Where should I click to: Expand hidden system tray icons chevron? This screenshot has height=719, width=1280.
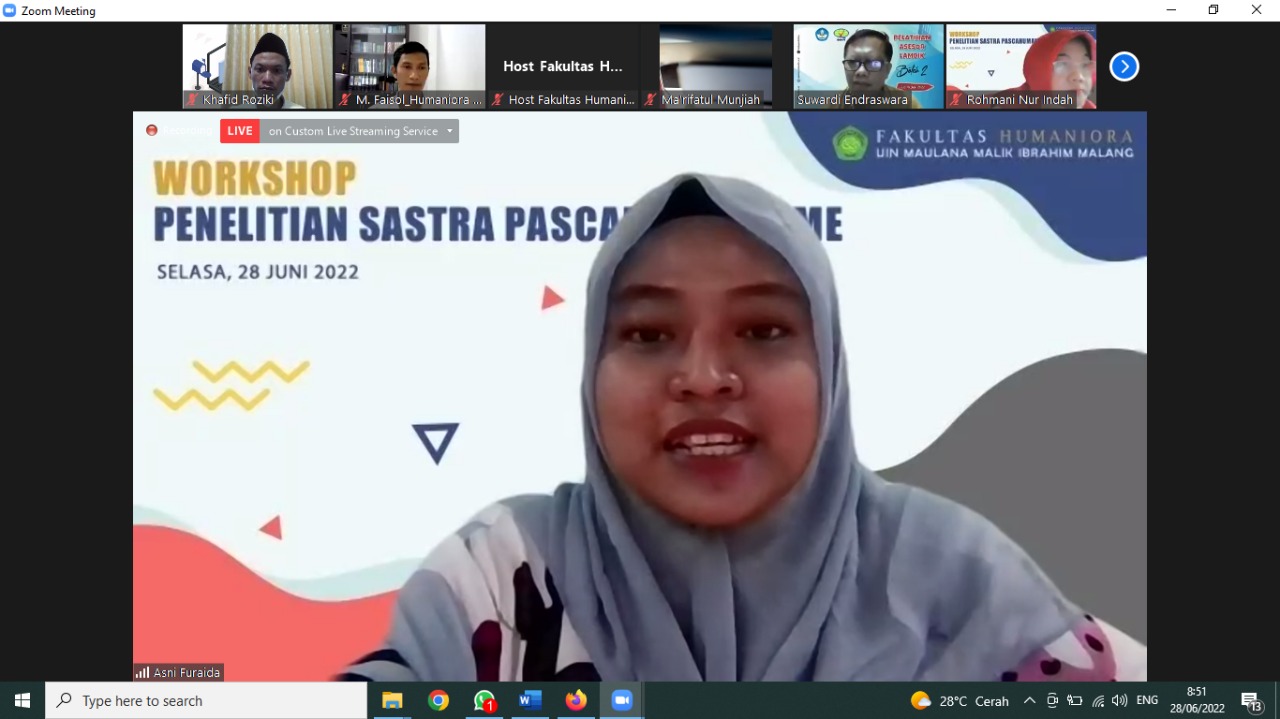tap(1029, 701)
